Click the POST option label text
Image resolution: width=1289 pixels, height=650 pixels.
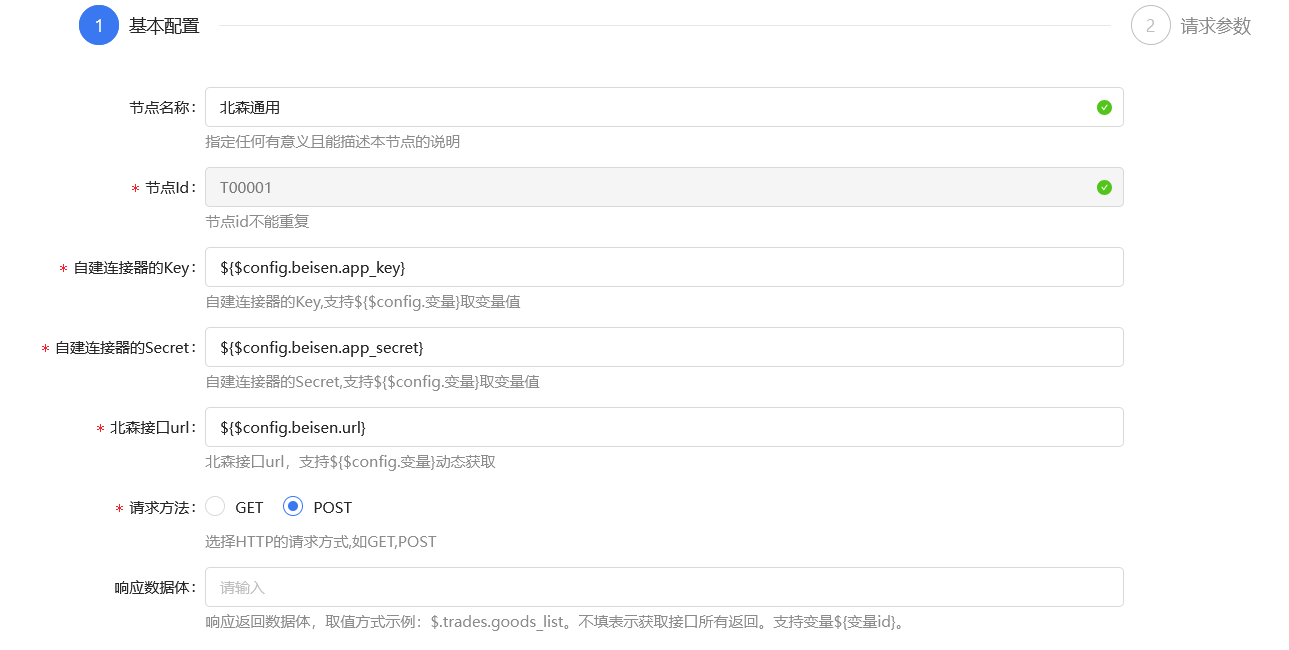point(332,508)
